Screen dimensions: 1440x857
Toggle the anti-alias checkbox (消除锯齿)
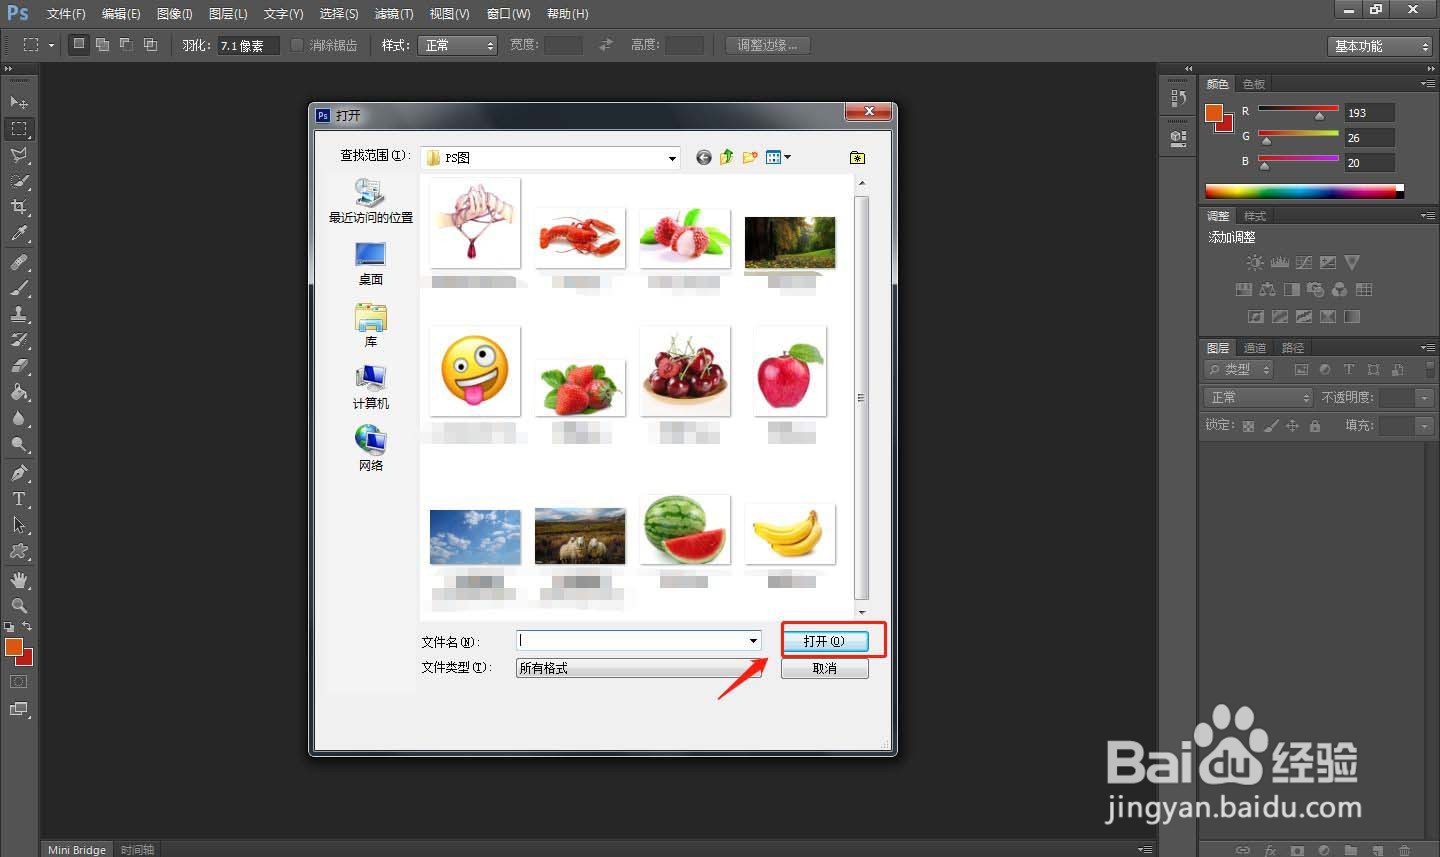tap(297, 45)
